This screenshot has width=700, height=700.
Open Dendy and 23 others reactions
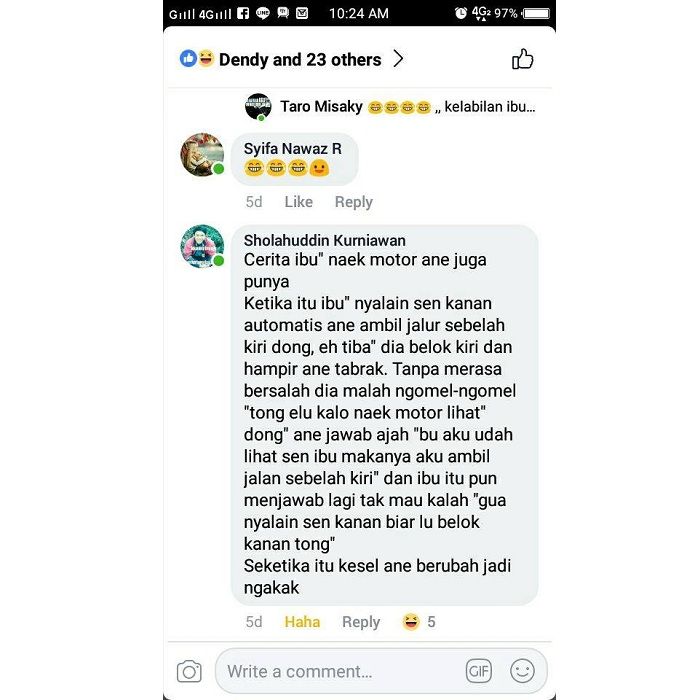[300, 59]
